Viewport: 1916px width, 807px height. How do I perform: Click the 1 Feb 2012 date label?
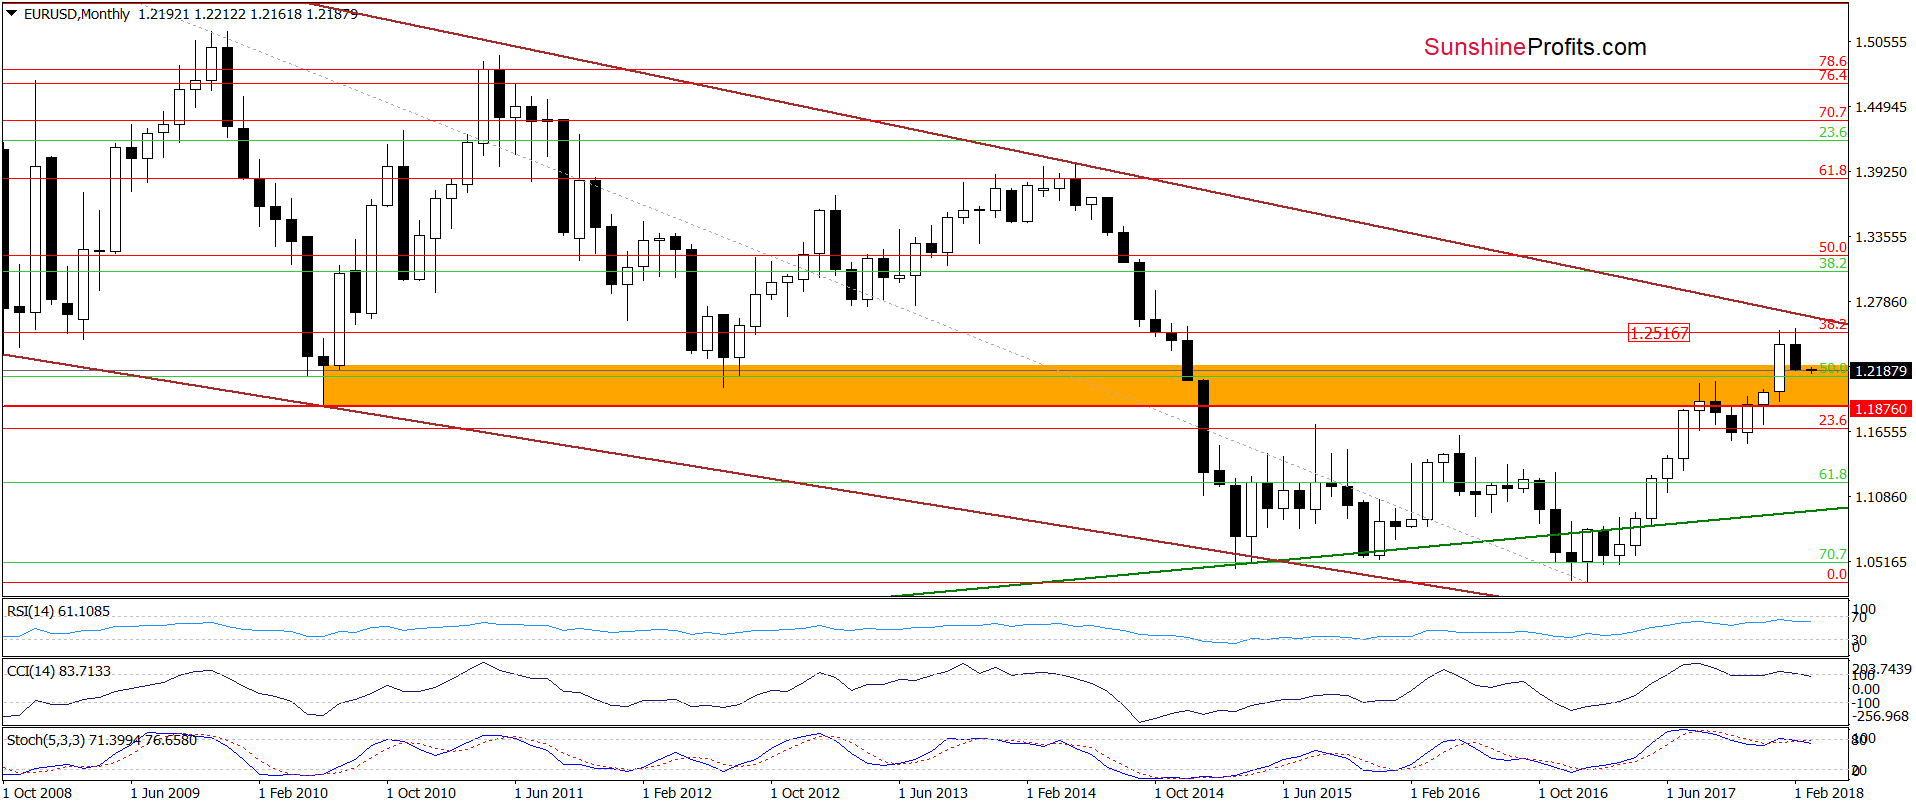click(677, 793)
